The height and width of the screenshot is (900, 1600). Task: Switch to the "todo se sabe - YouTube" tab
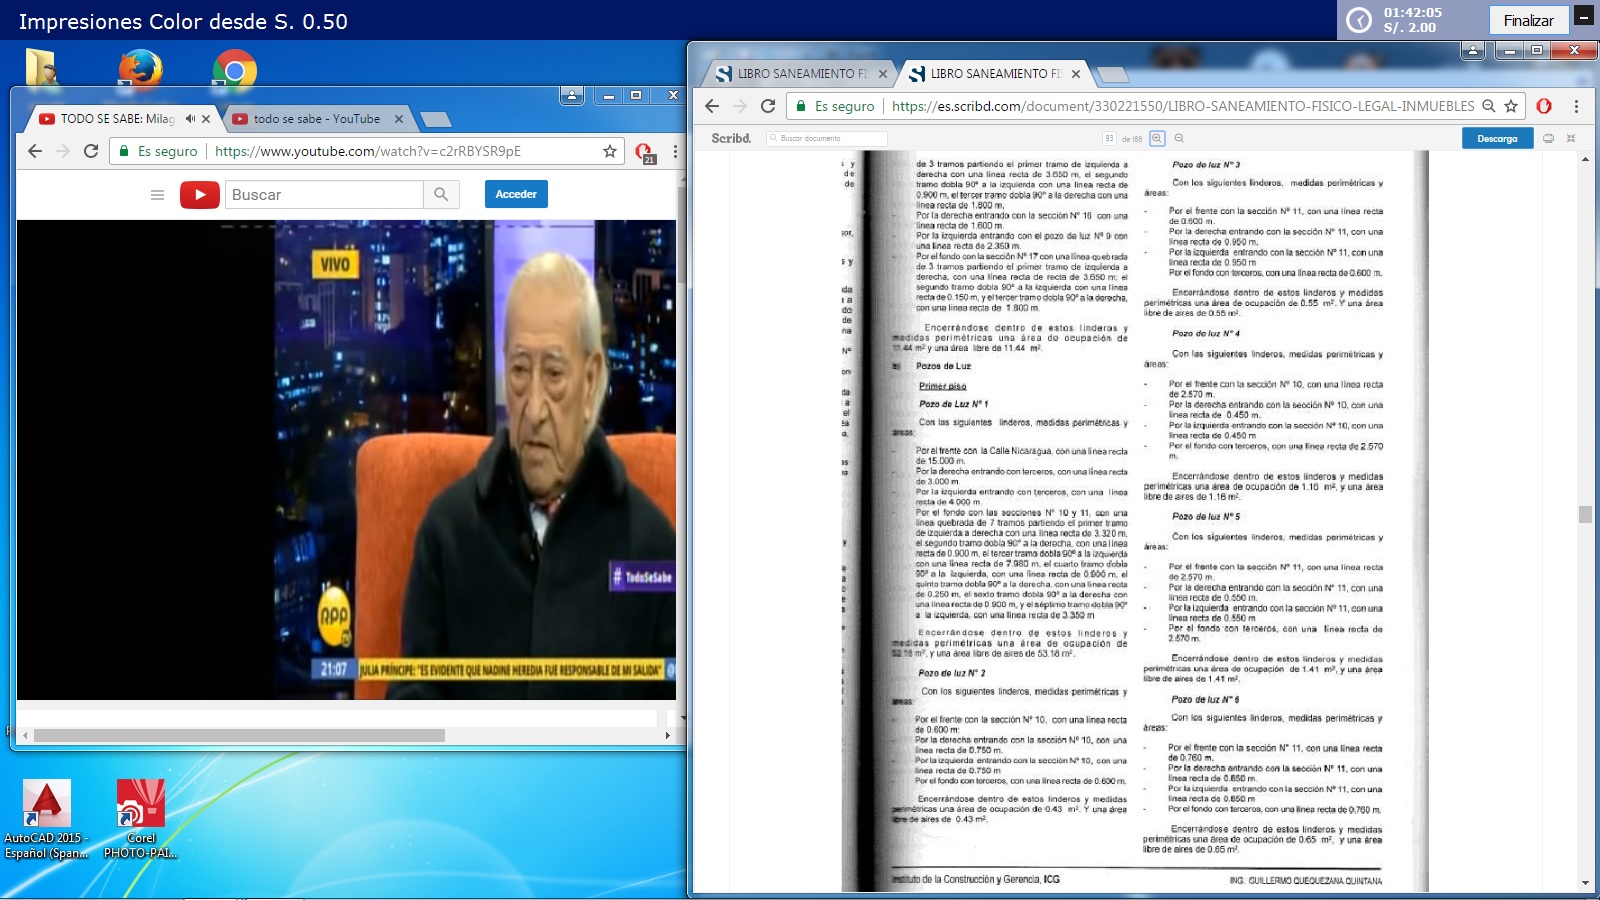coord(316,119)
